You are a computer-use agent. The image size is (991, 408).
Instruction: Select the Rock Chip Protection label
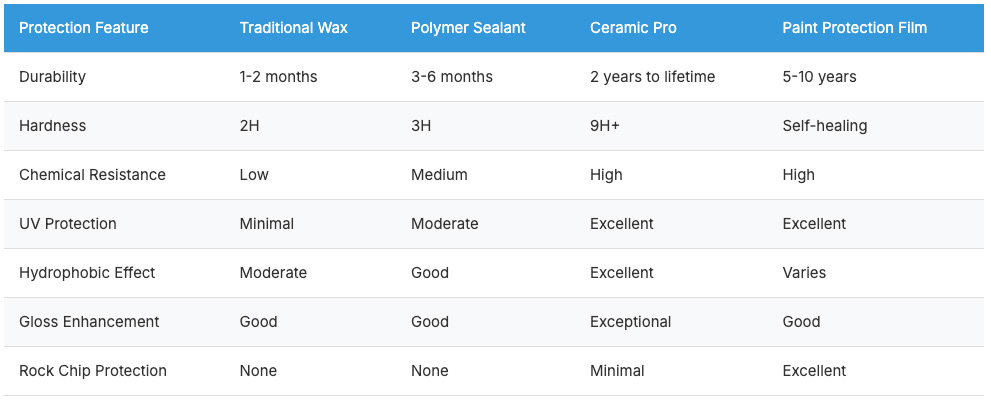pyautogui.click(x=93, y=371)
